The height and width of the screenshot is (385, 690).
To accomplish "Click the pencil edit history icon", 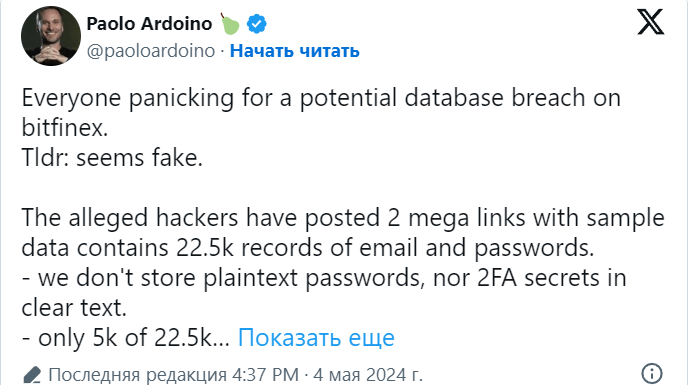I will 32,375.
